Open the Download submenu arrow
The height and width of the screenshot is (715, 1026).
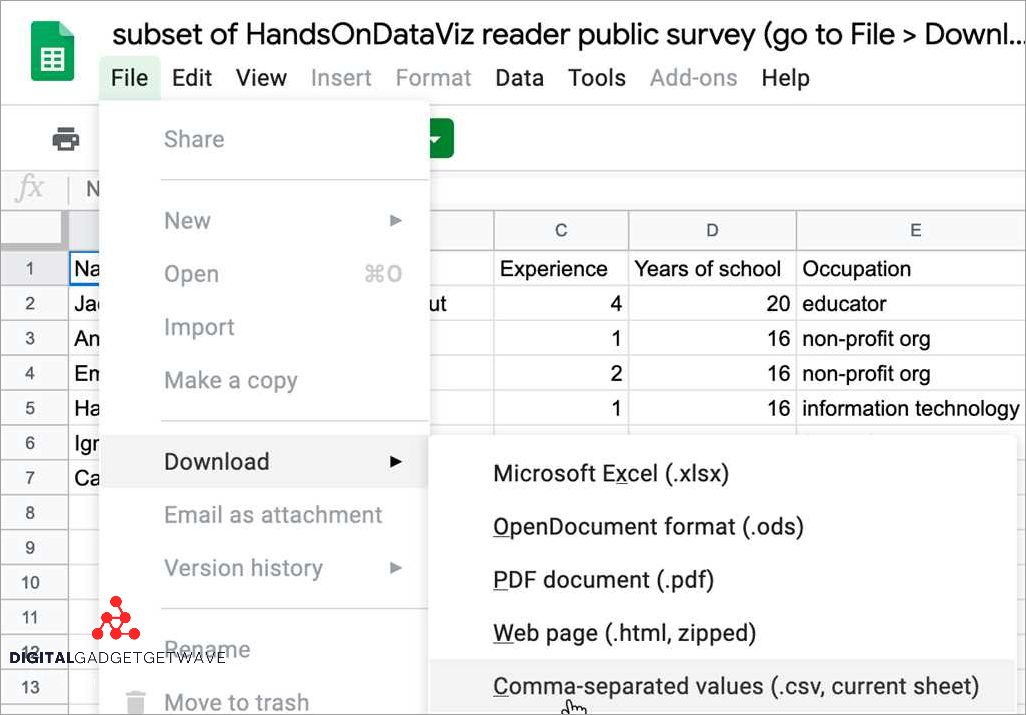pos(394,462)
